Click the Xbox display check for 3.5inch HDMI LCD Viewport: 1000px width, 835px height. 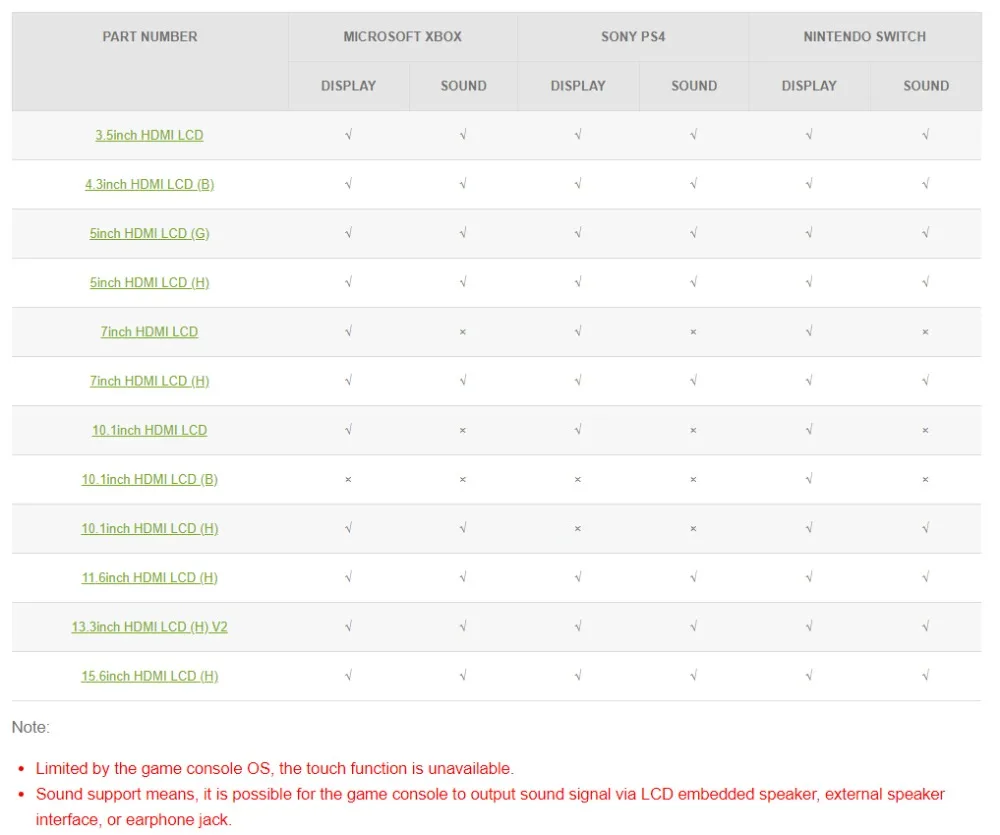click(x=348, y=135)
